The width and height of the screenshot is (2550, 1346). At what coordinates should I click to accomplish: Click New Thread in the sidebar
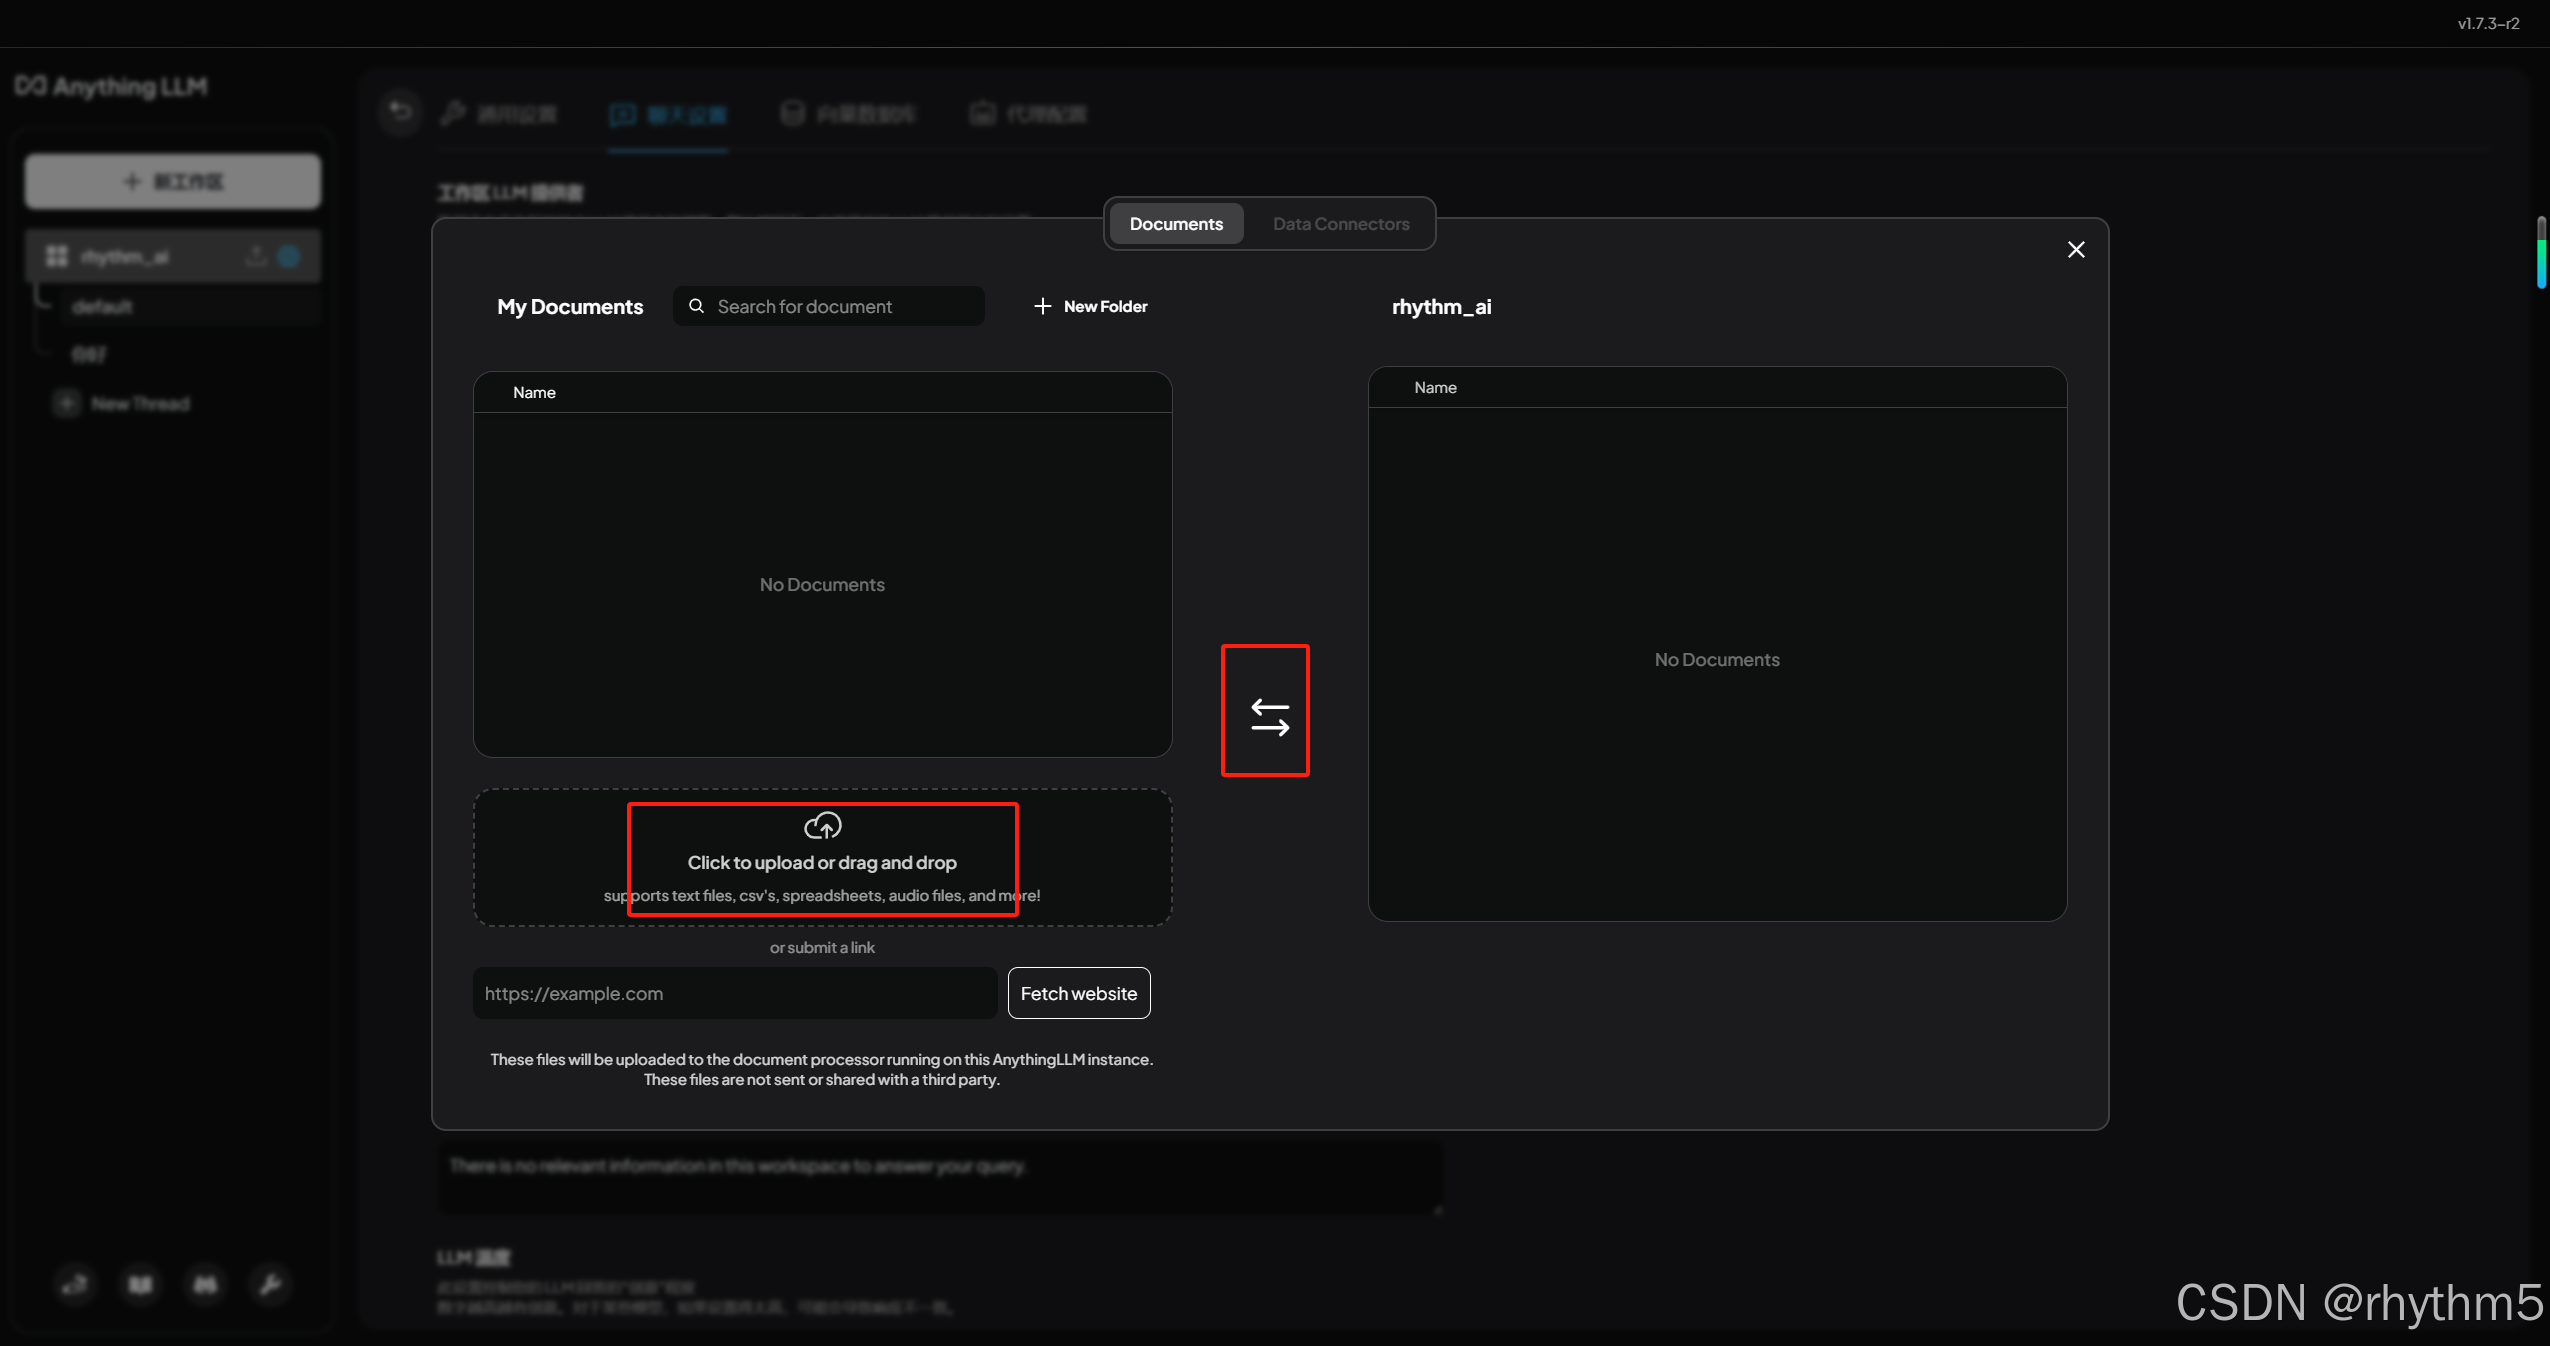tap(139, 404)
